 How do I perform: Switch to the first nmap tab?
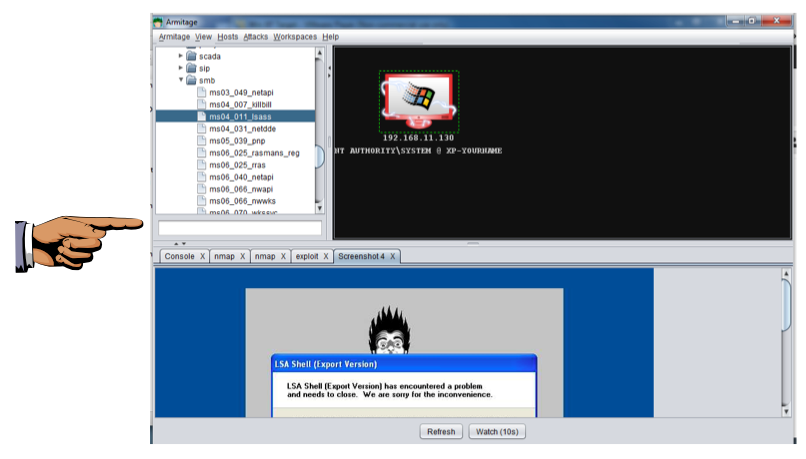pyautogui.click(x=224, y=256)
